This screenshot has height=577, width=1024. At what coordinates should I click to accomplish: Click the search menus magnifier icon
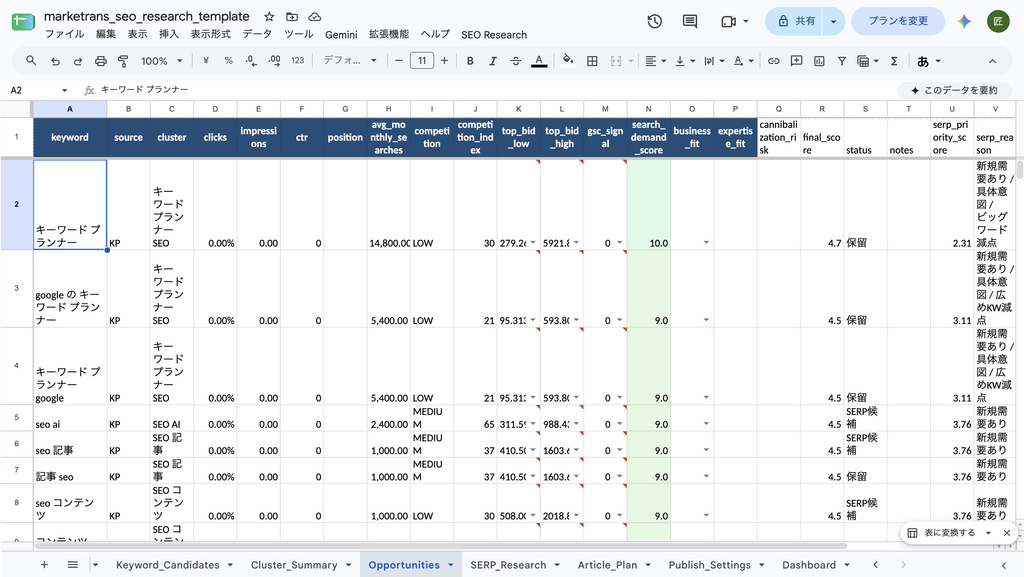31,61
